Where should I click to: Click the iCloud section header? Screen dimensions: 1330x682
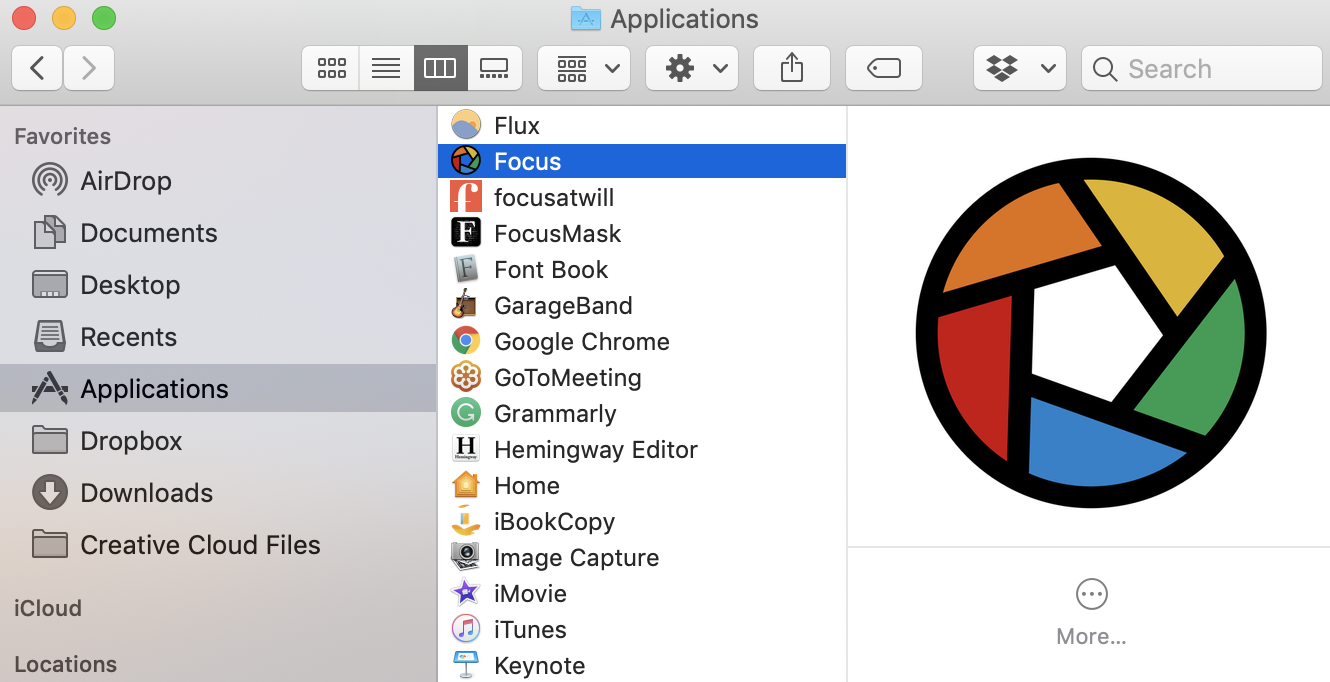(x=48, y=608)
